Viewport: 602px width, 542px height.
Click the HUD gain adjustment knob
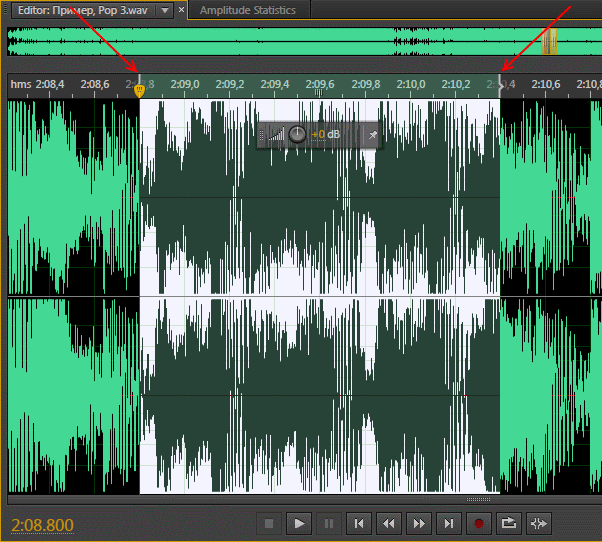[x=298, y=134]
